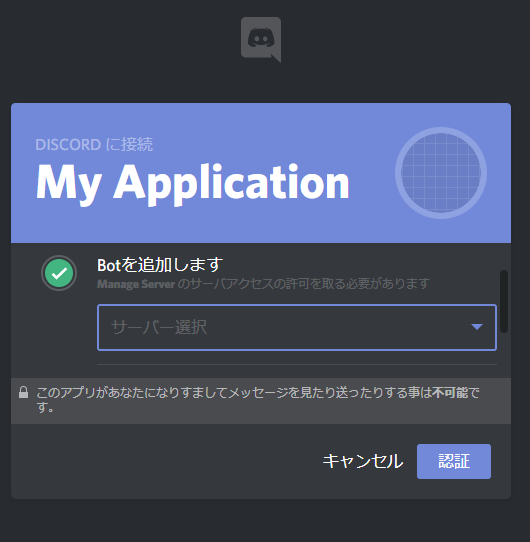Viewport: 530px width, 542px height.
Task: Click the permissions list scrollbar
Action: point(504,301)
